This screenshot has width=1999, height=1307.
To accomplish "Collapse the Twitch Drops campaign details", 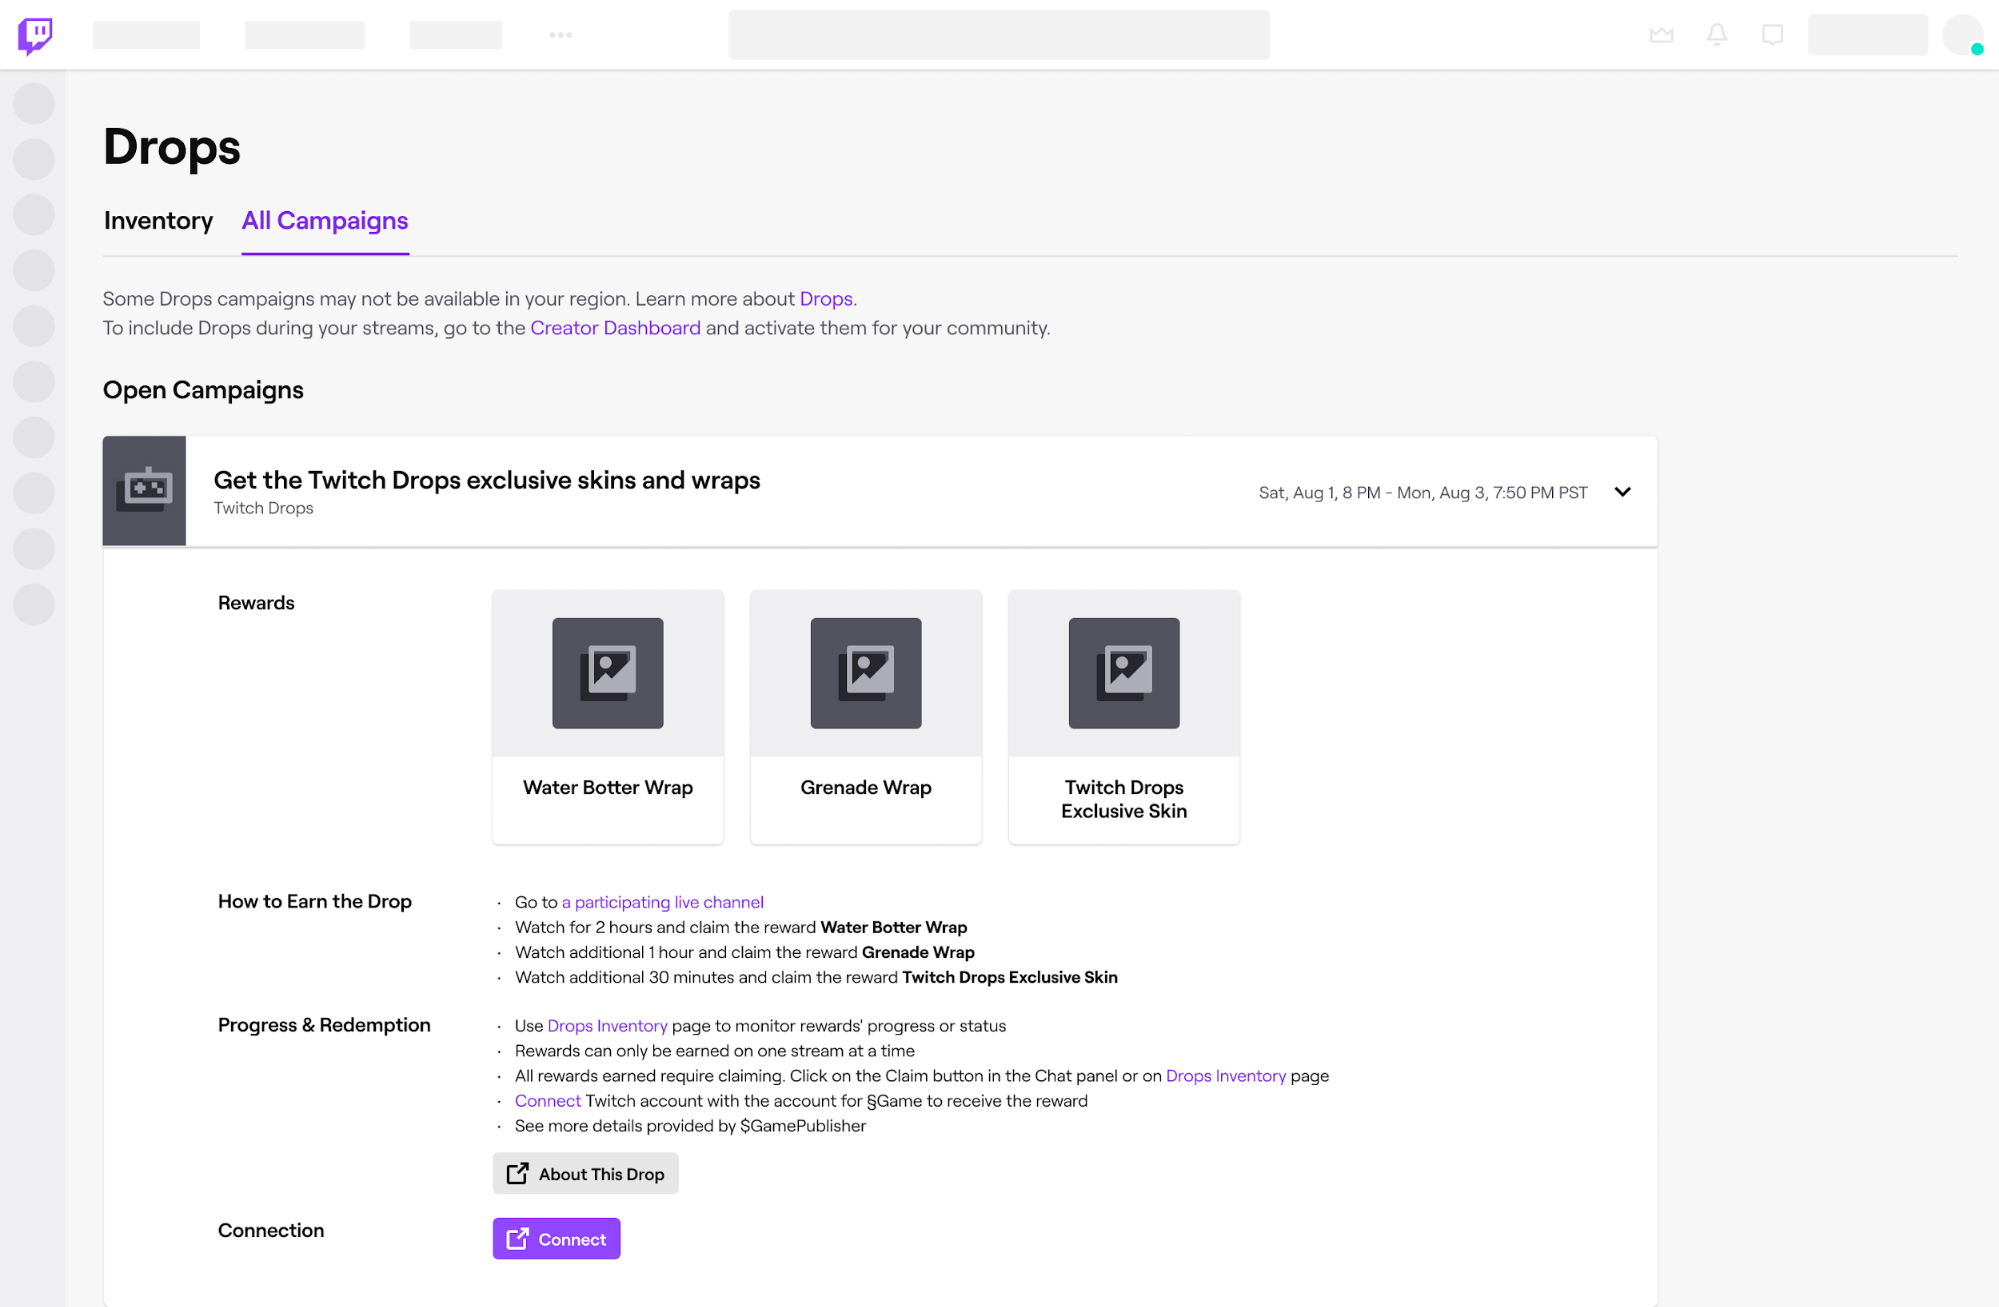I will pos(1622,492).
